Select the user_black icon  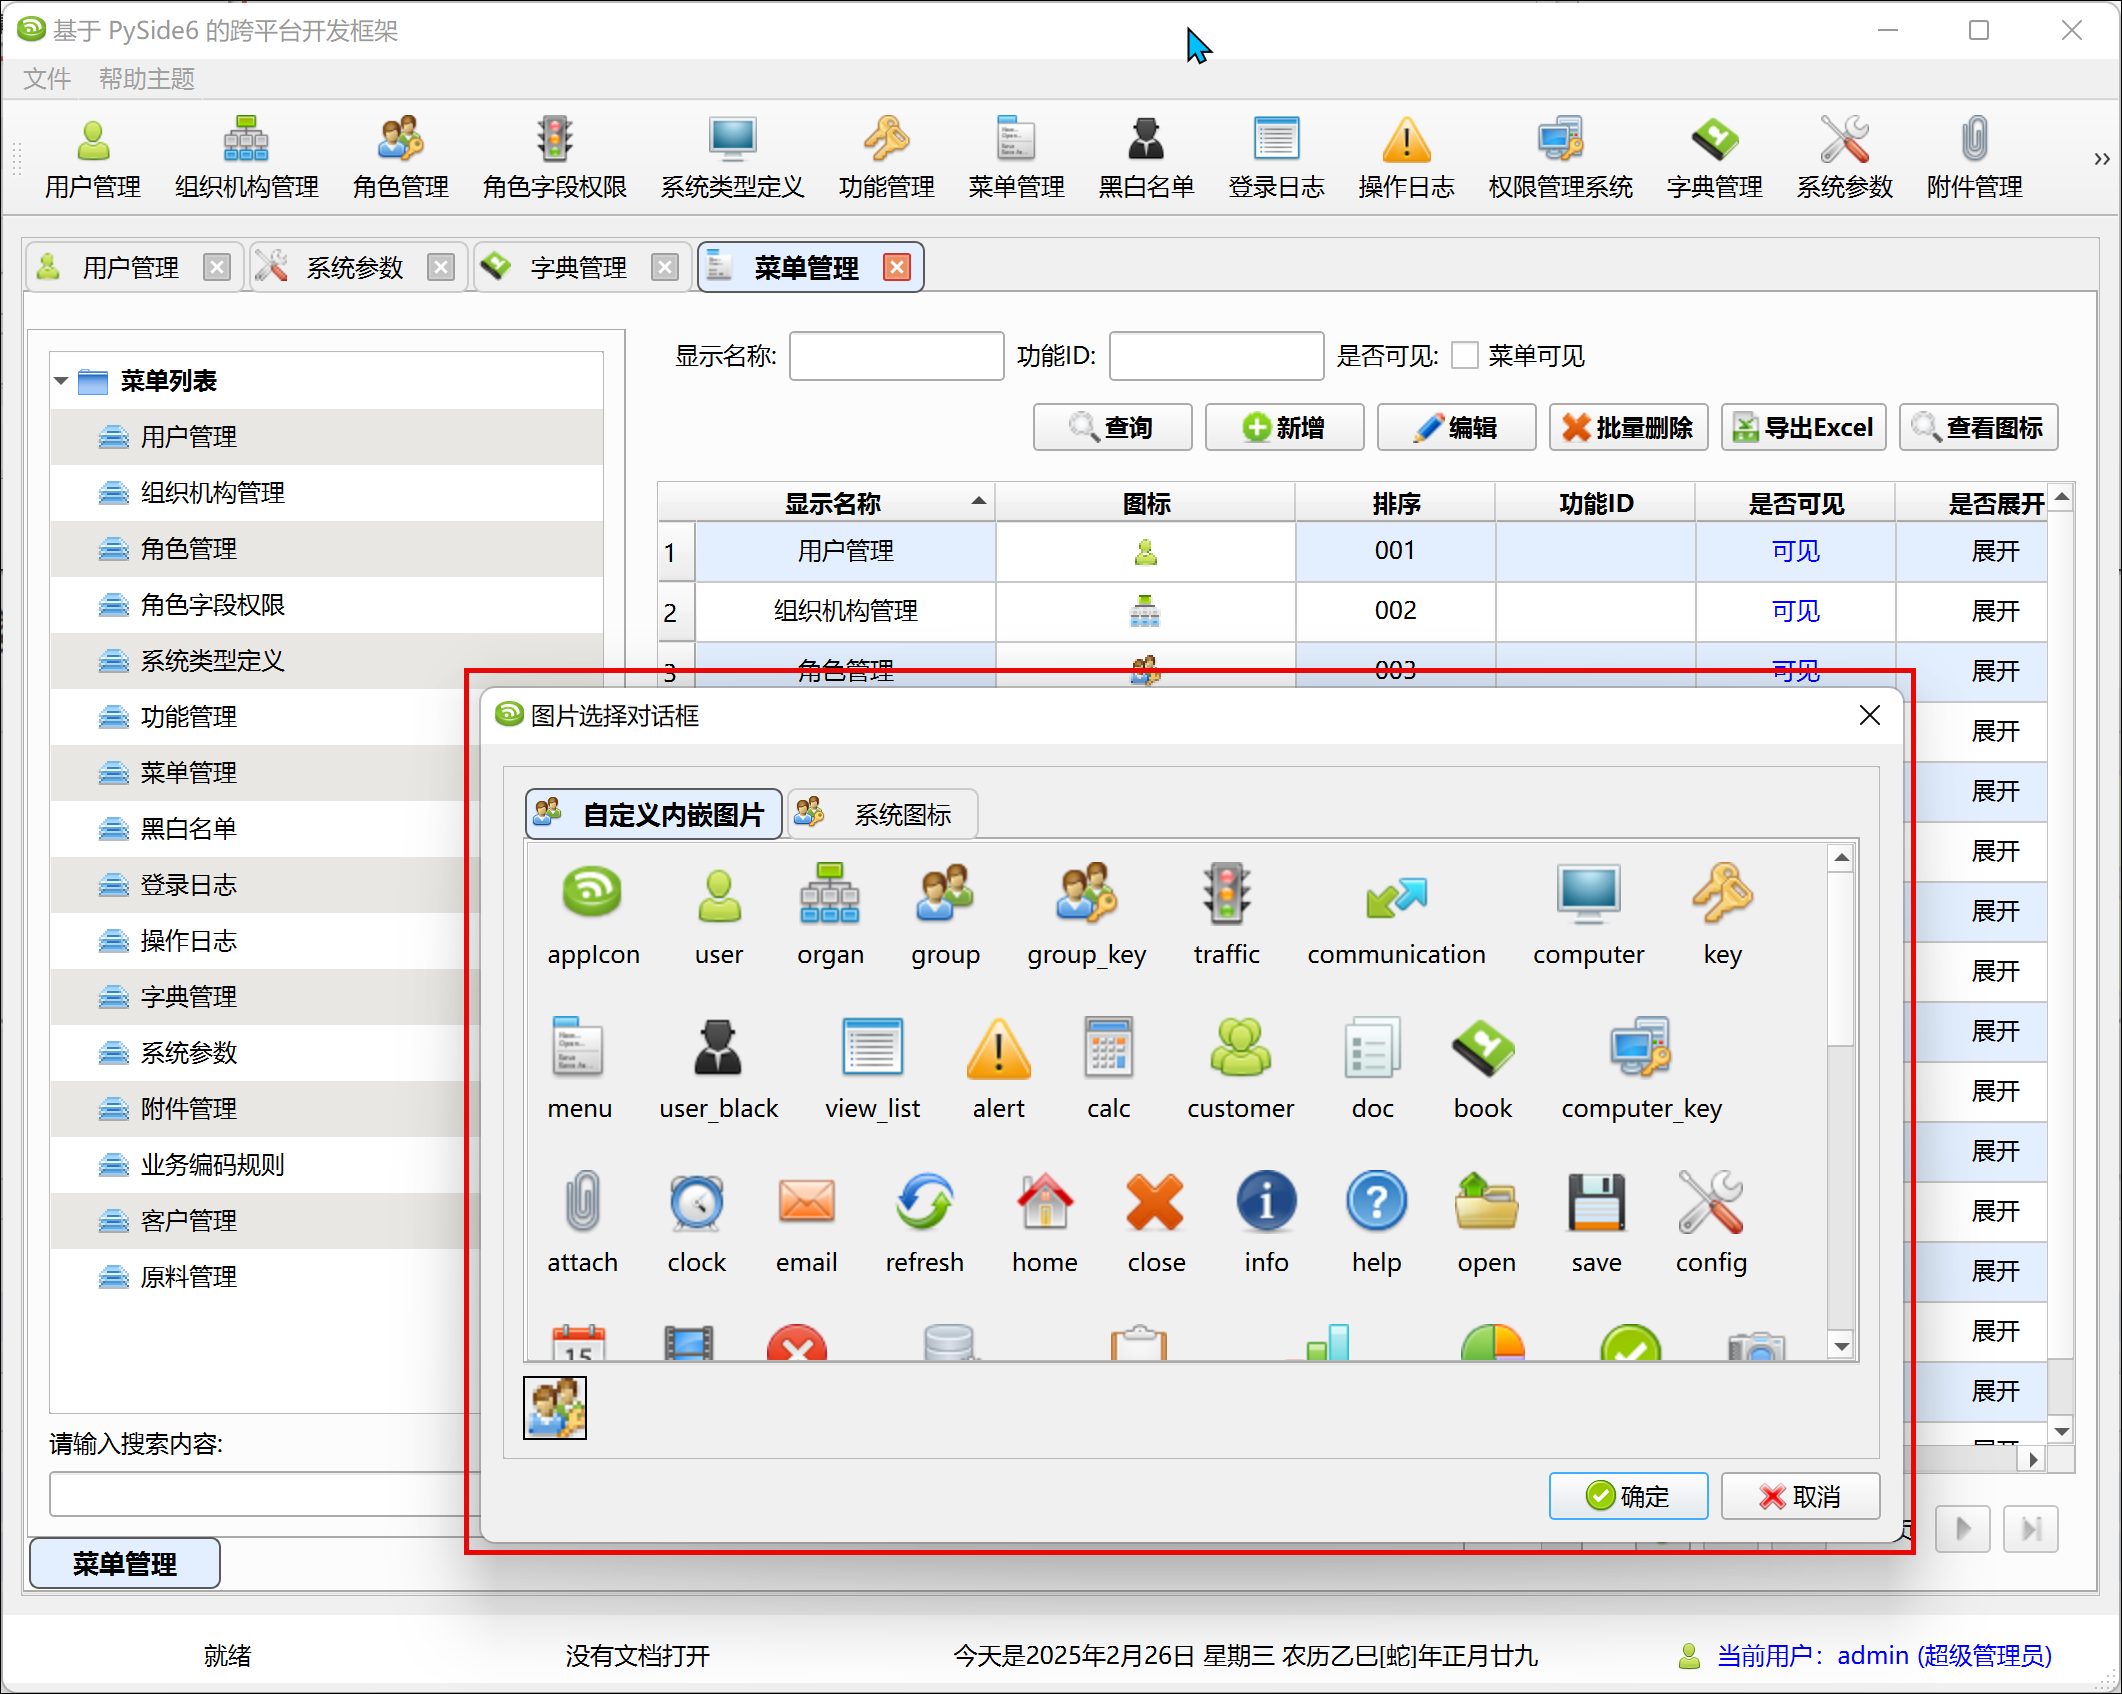[718, 1048]
